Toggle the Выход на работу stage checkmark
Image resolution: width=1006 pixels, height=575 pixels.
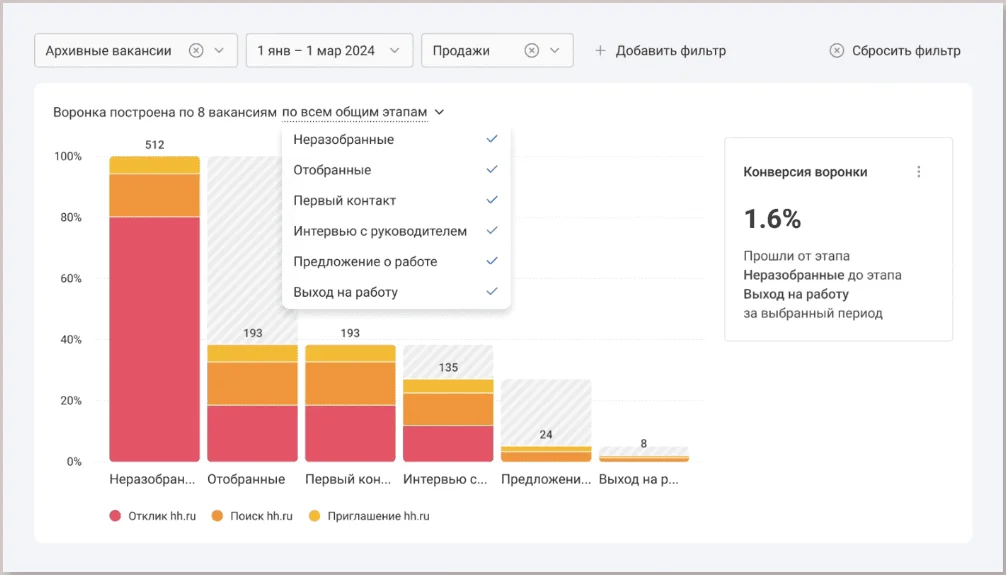(491, 292)
